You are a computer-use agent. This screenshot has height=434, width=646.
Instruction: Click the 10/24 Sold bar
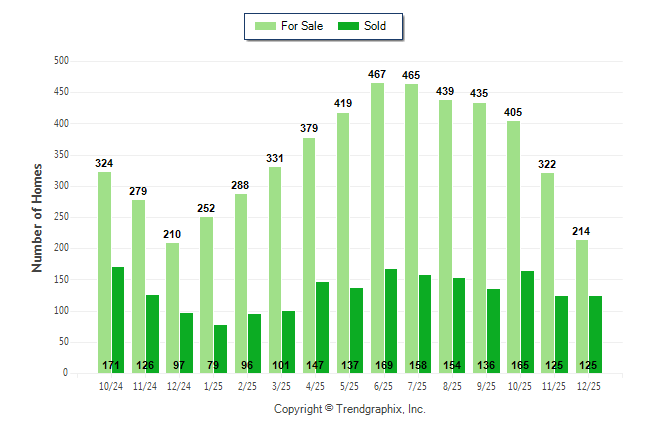[x=118, y=320]
